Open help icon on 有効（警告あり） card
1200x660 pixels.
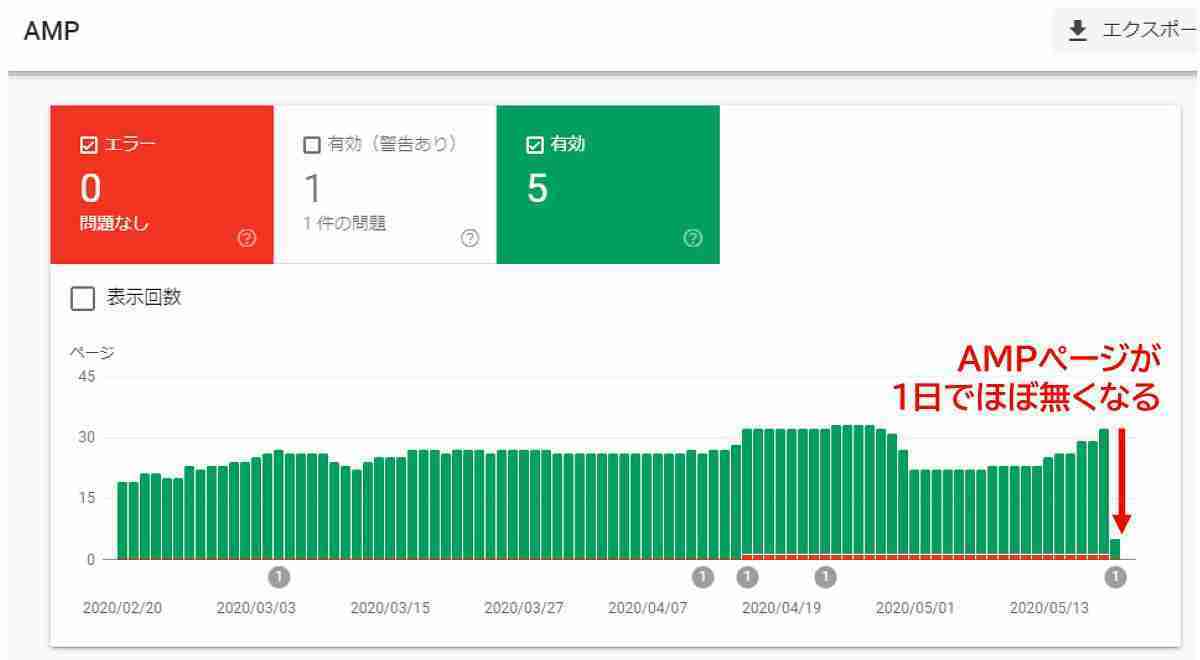[470, 239]
